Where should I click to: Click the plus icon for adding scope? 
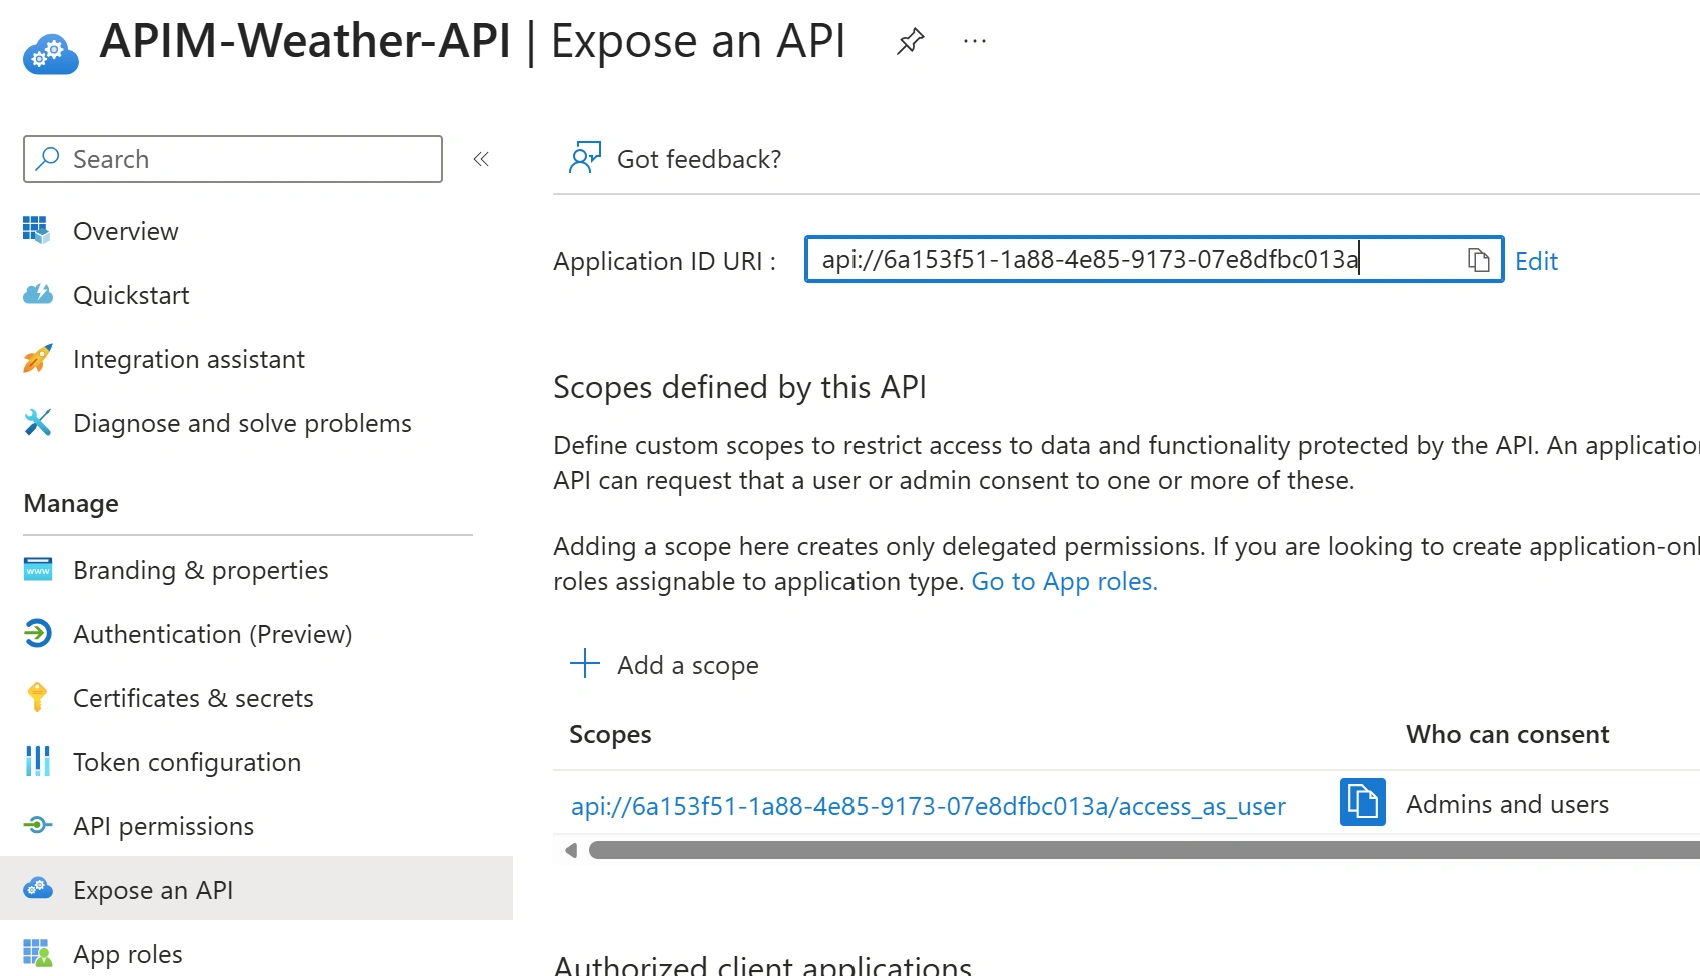pyautogui.click(x=585, y=664)
